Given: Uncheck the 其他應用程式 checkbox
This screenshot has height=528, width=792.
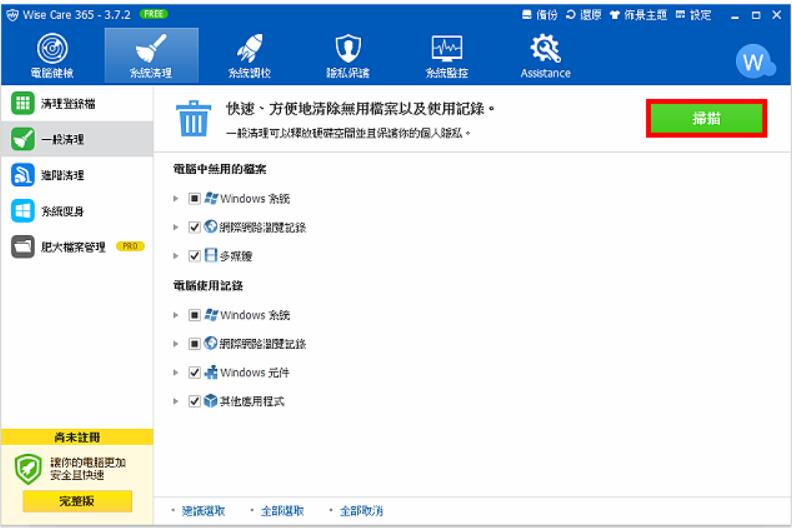Looking at the screenshot, I should 194,401.
